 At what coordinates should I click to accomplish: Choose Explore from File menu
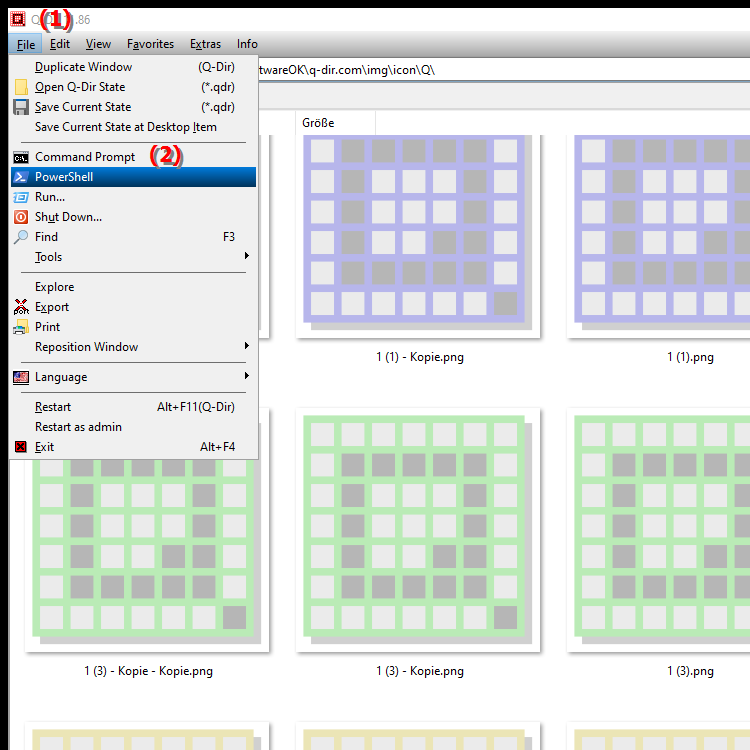tap(133, 287)
